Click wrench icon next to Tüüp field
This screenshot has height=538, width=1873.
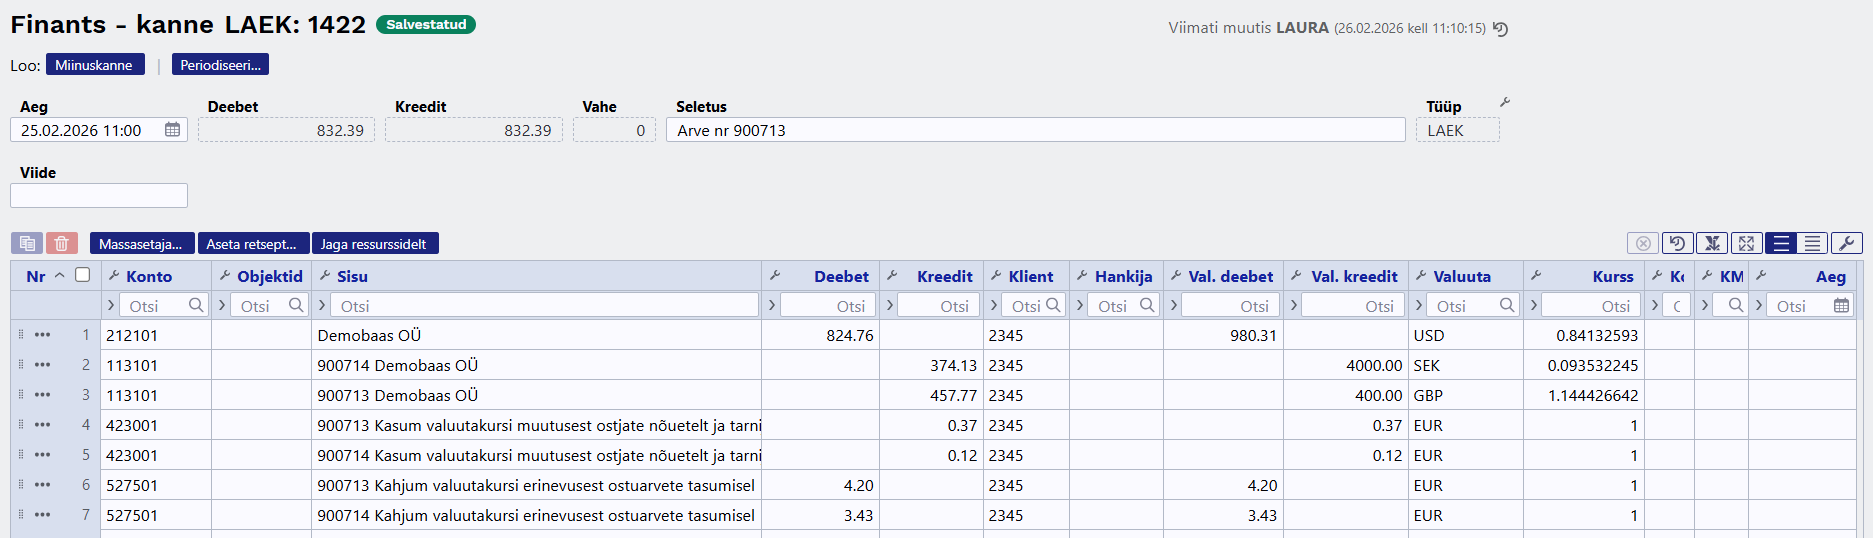[x=1504, y=103]
